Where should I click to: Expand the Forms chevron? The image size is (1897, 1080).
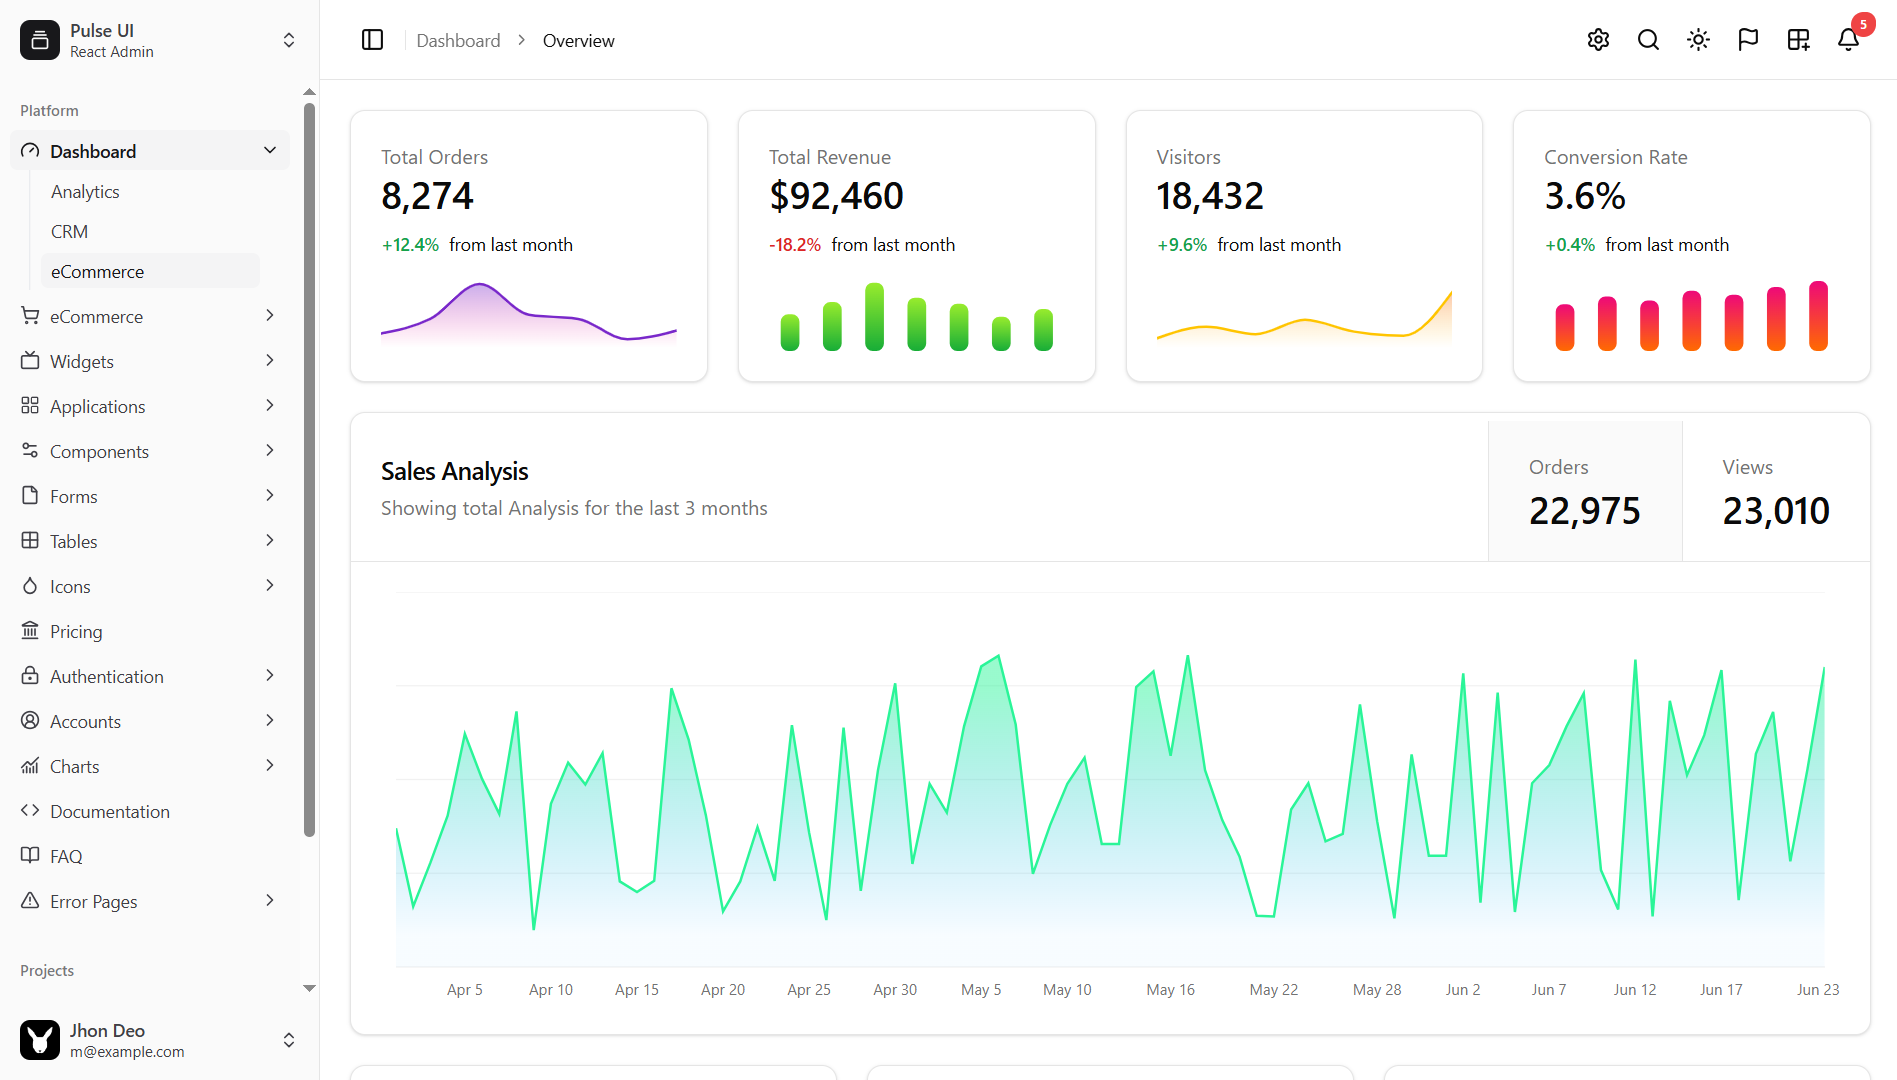tap(270, 495)
